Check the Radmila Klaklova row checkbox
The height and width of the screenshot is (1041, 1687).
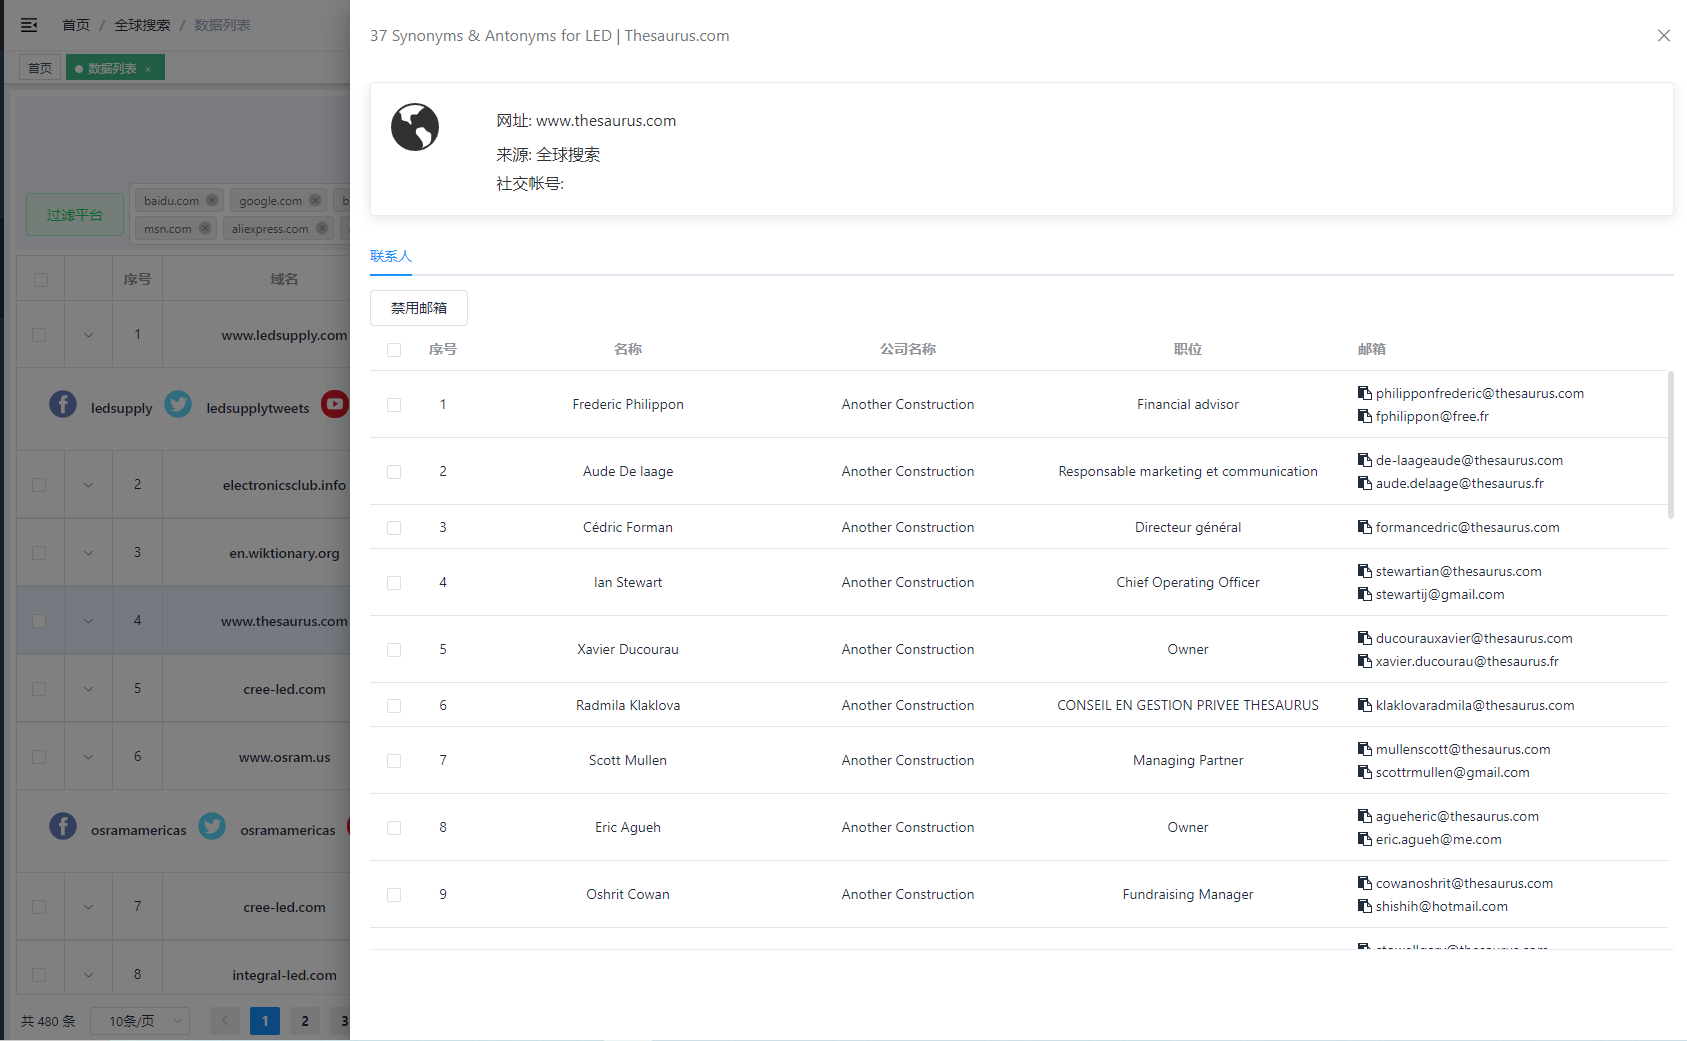(394, 706)
